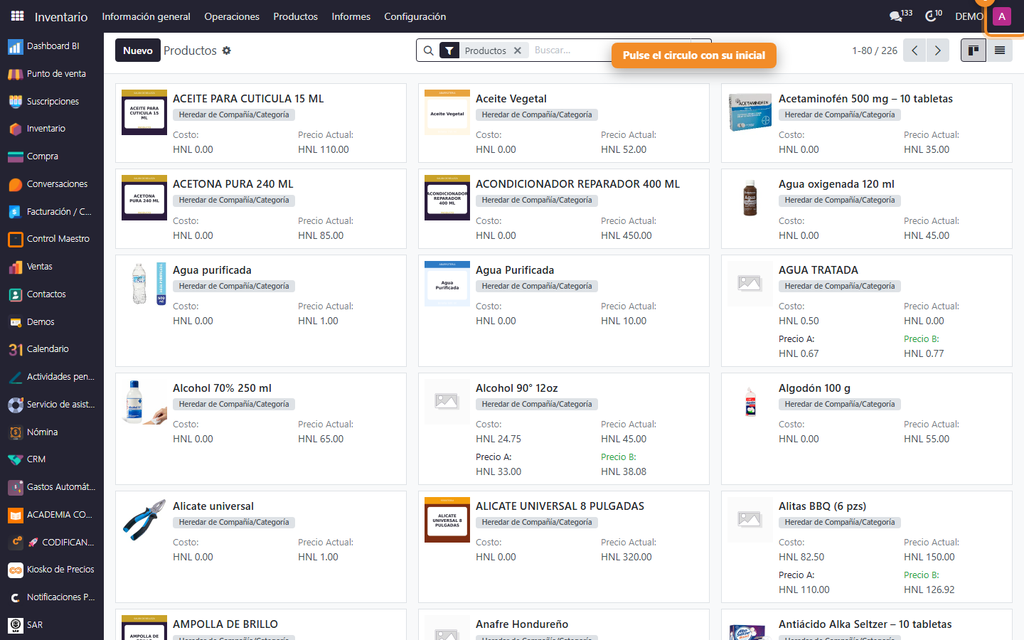This screenshot has height=640, width=1024.
Task: Open the apps grid menu icon
Action: [18, 16]
